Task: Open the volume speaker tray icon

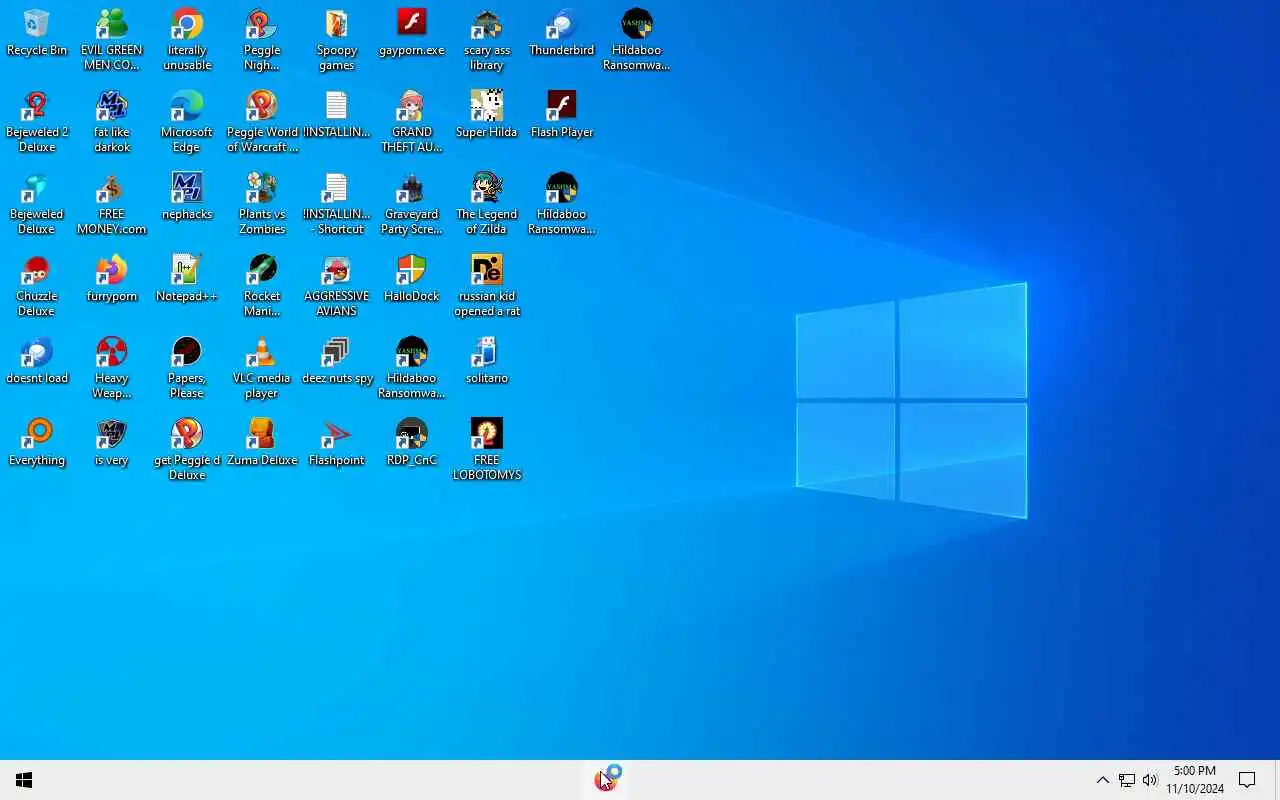Action: 1150,780
